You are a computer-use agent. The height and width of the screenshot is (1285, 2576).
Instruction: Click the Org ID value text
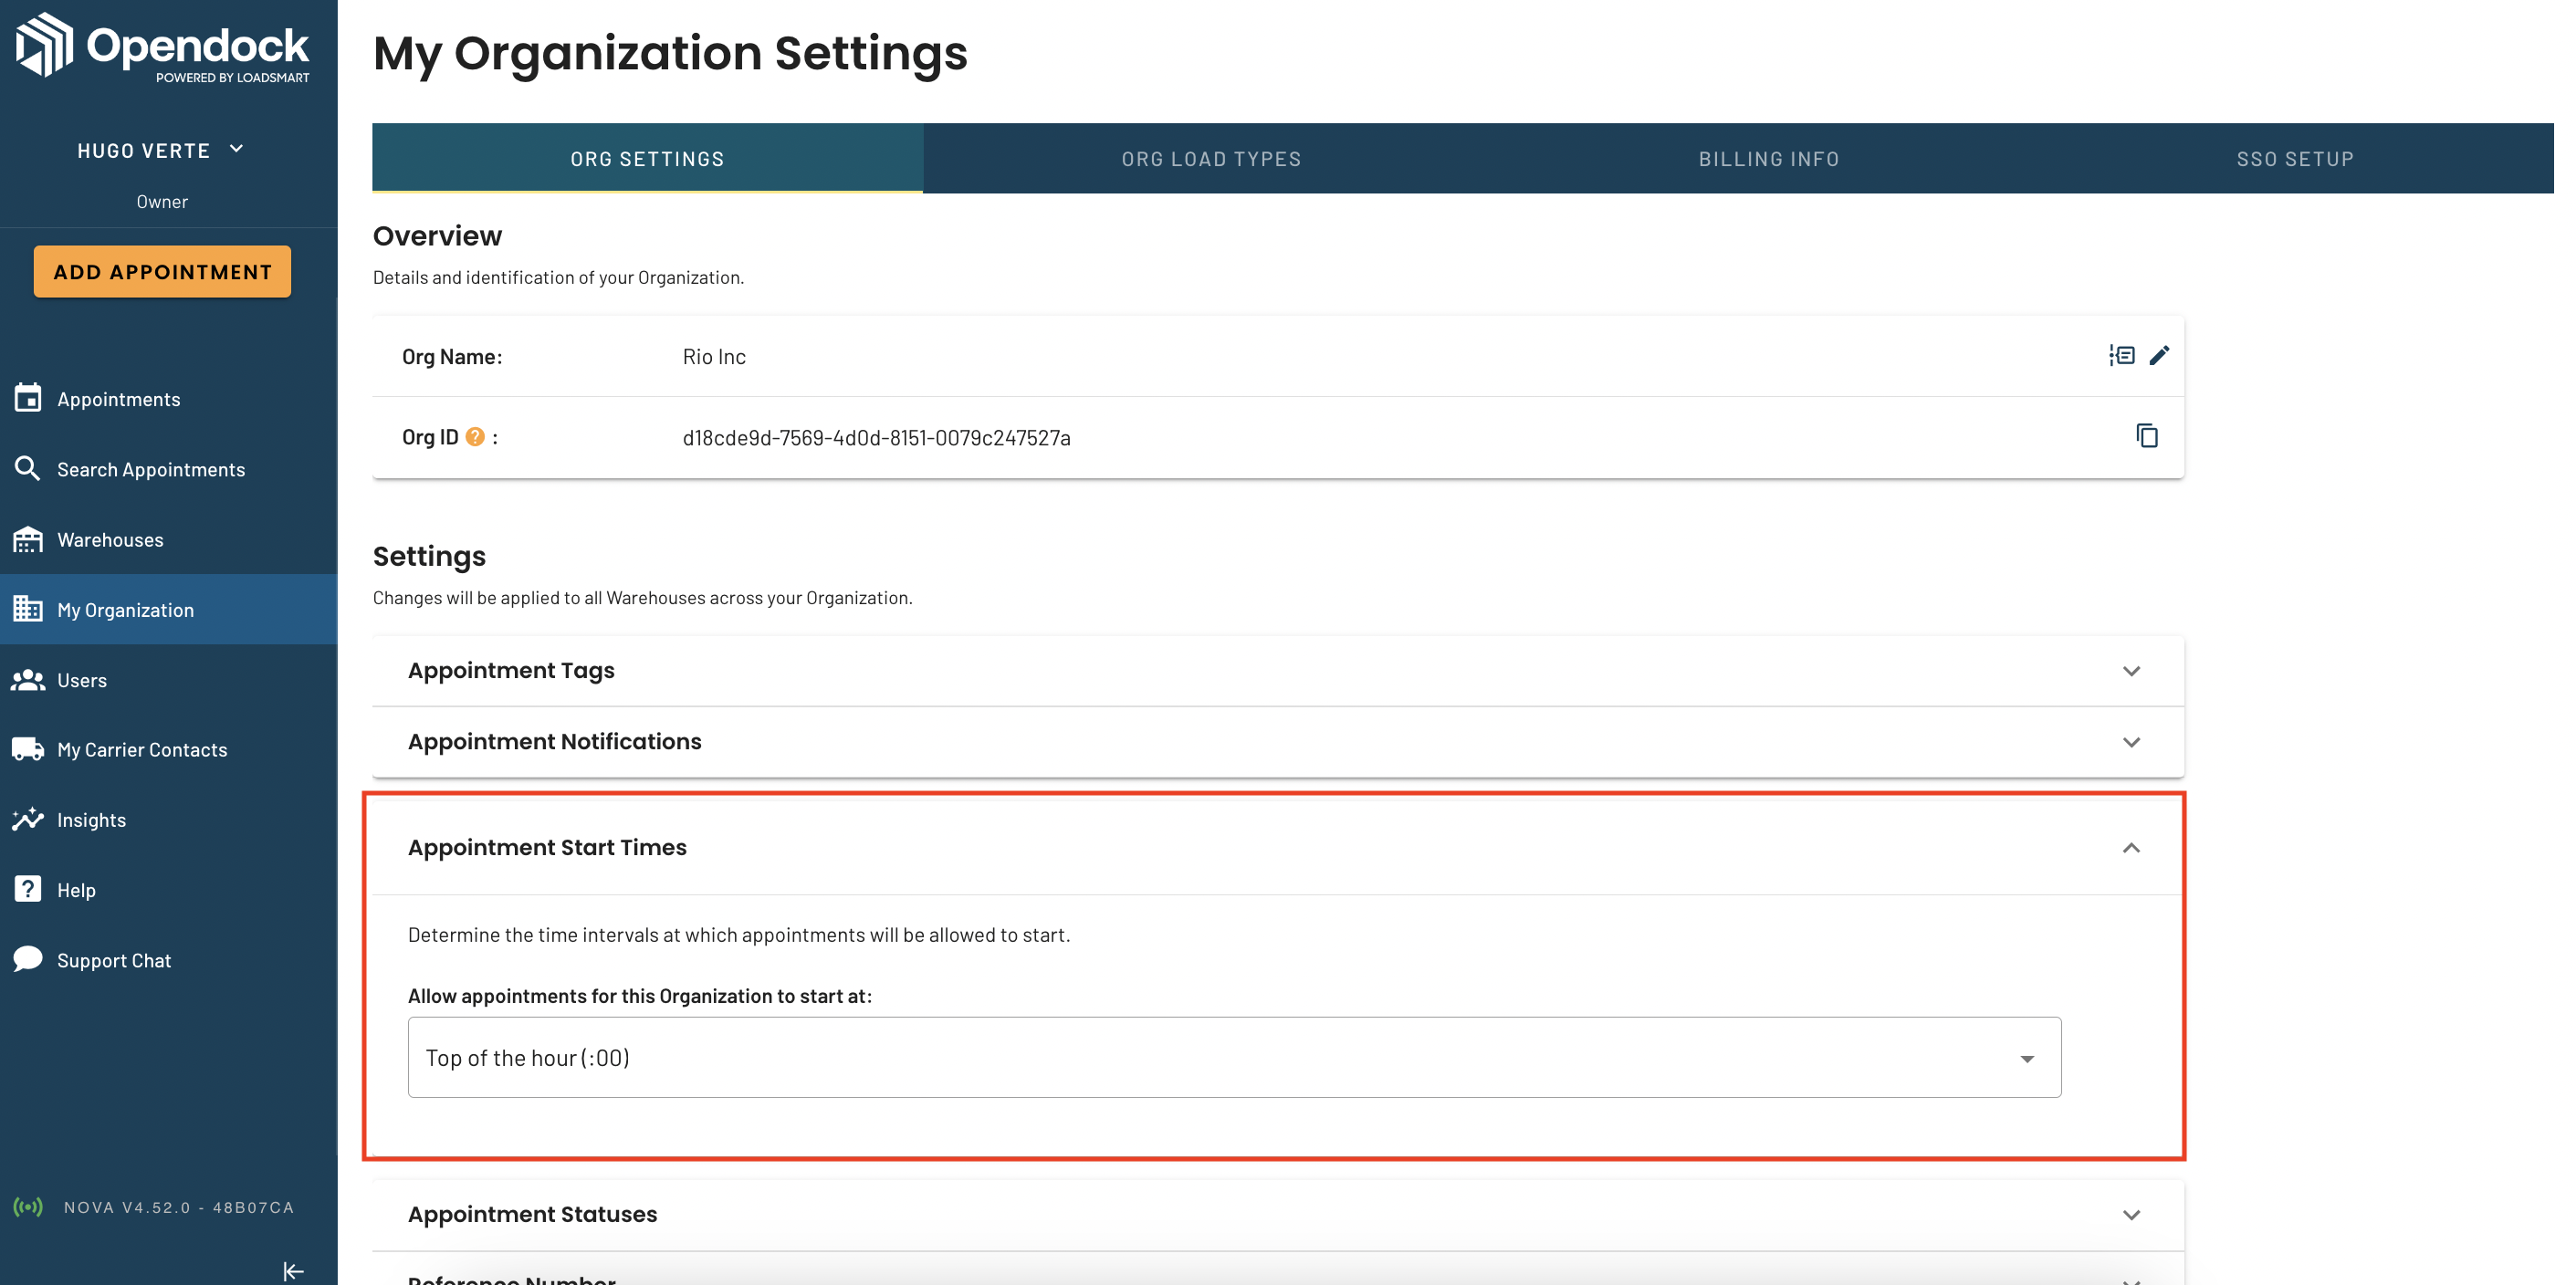point(876,437)
